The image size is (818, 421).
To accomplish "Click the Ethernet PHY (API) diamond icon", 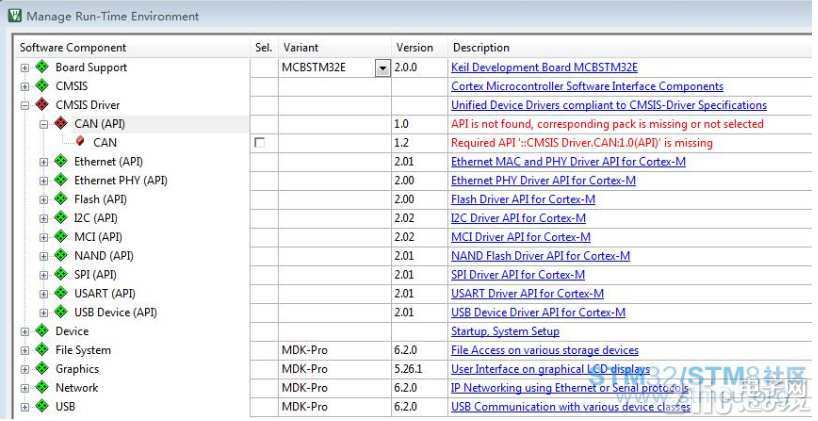I will [x=61, y=179].
